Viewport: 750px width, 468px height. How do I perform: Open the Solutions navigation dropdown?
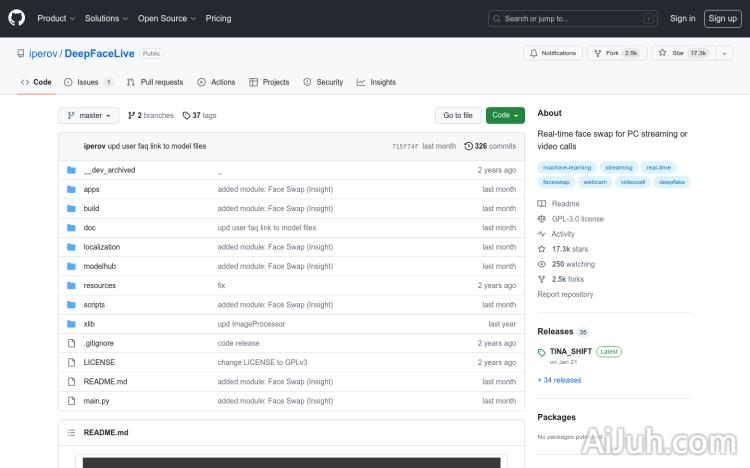[105, 18]
